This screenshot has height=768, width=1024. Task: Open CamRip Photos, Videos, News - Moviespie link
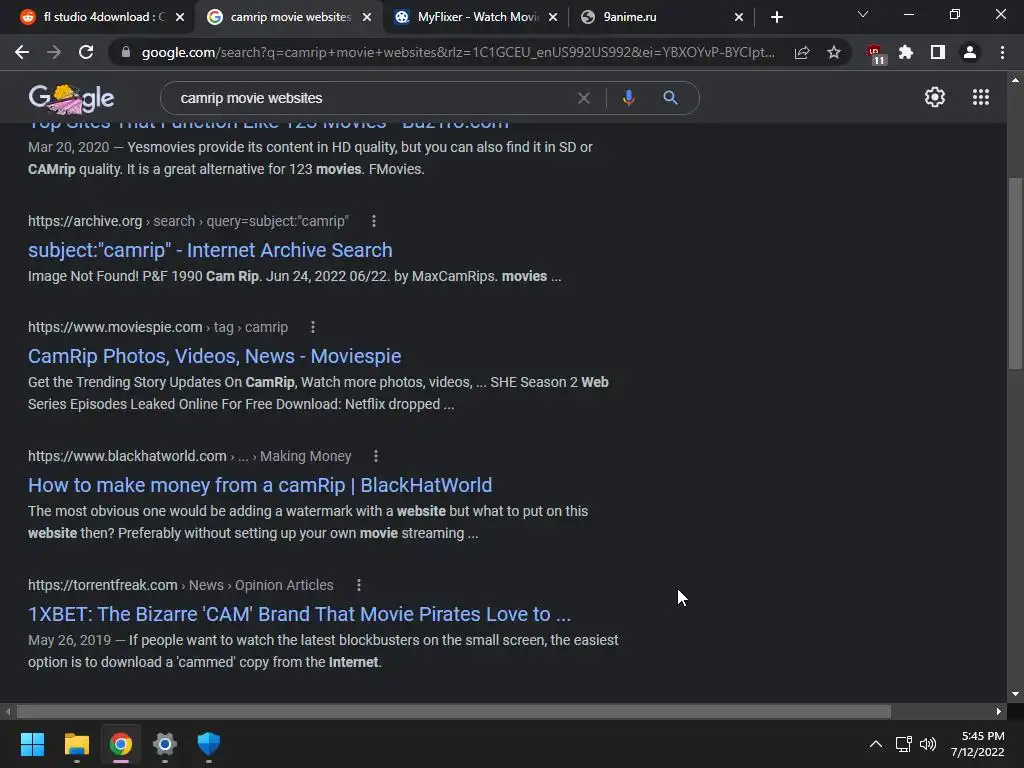(x=214, y=356)
